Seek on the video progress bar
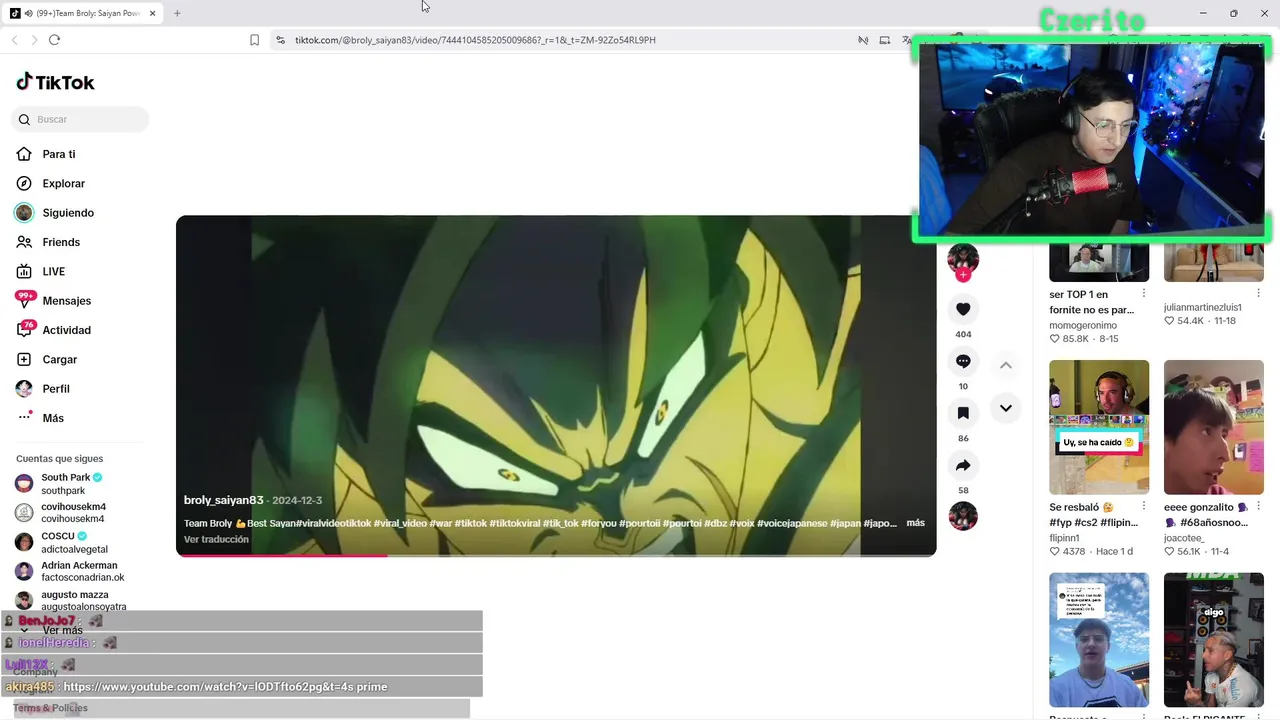The image size is (1280, 720). [556, 555]
